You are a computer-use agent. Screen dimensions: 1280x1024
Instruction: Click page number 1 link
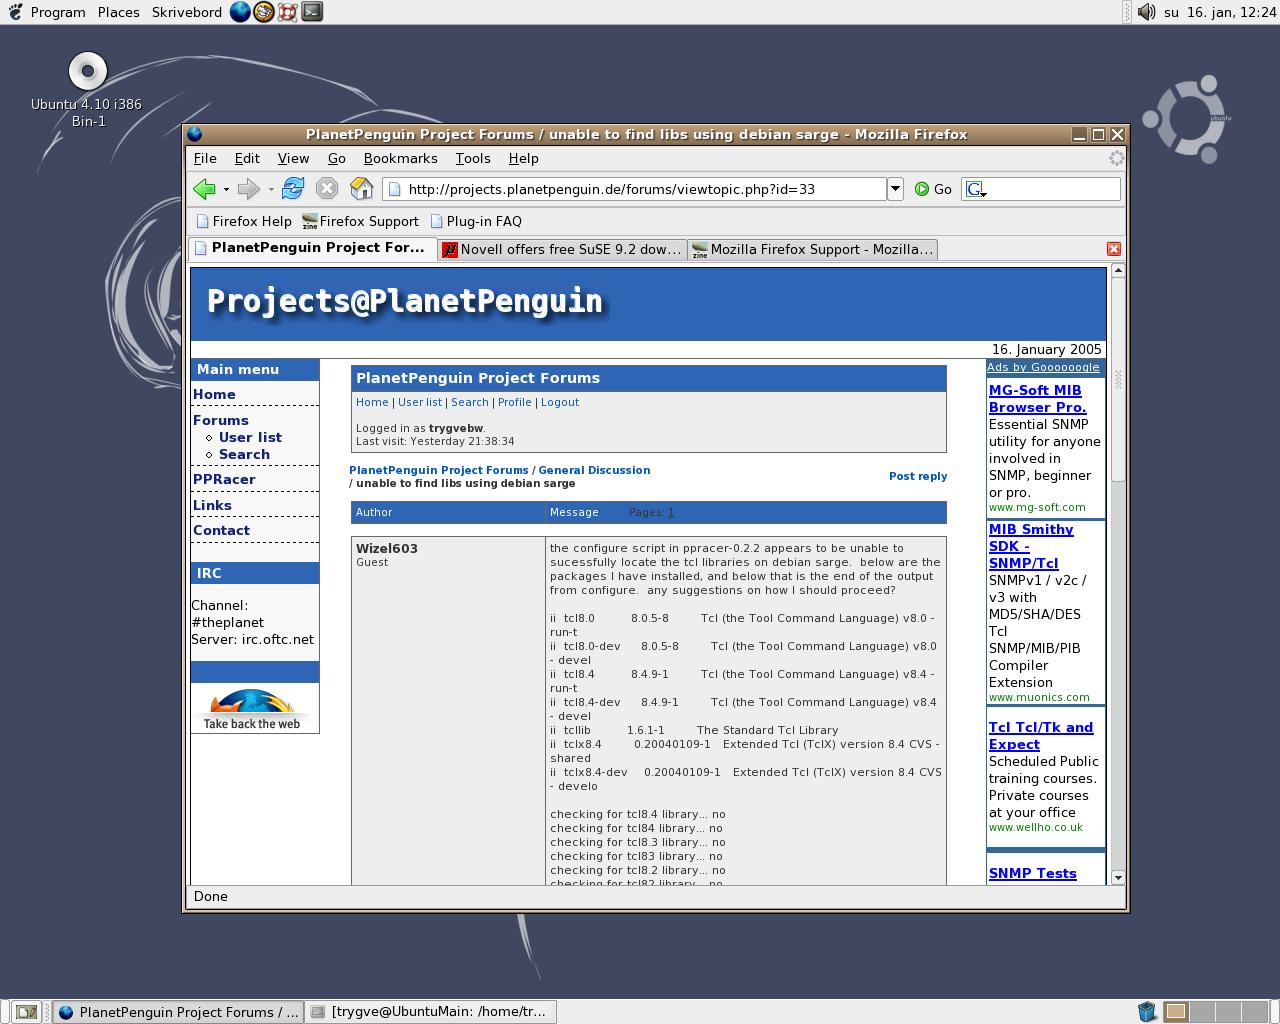[671, 512]
